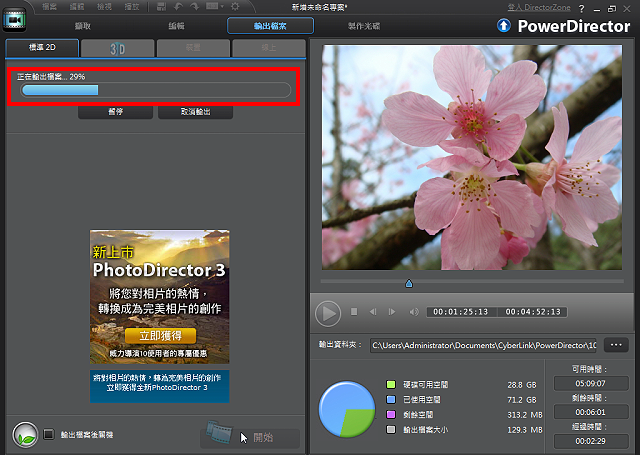Image resolution: width=640 pixels, height=455 pixels.
Task: Click the total duration 00:04:52:13
Action: click(533, 312)
